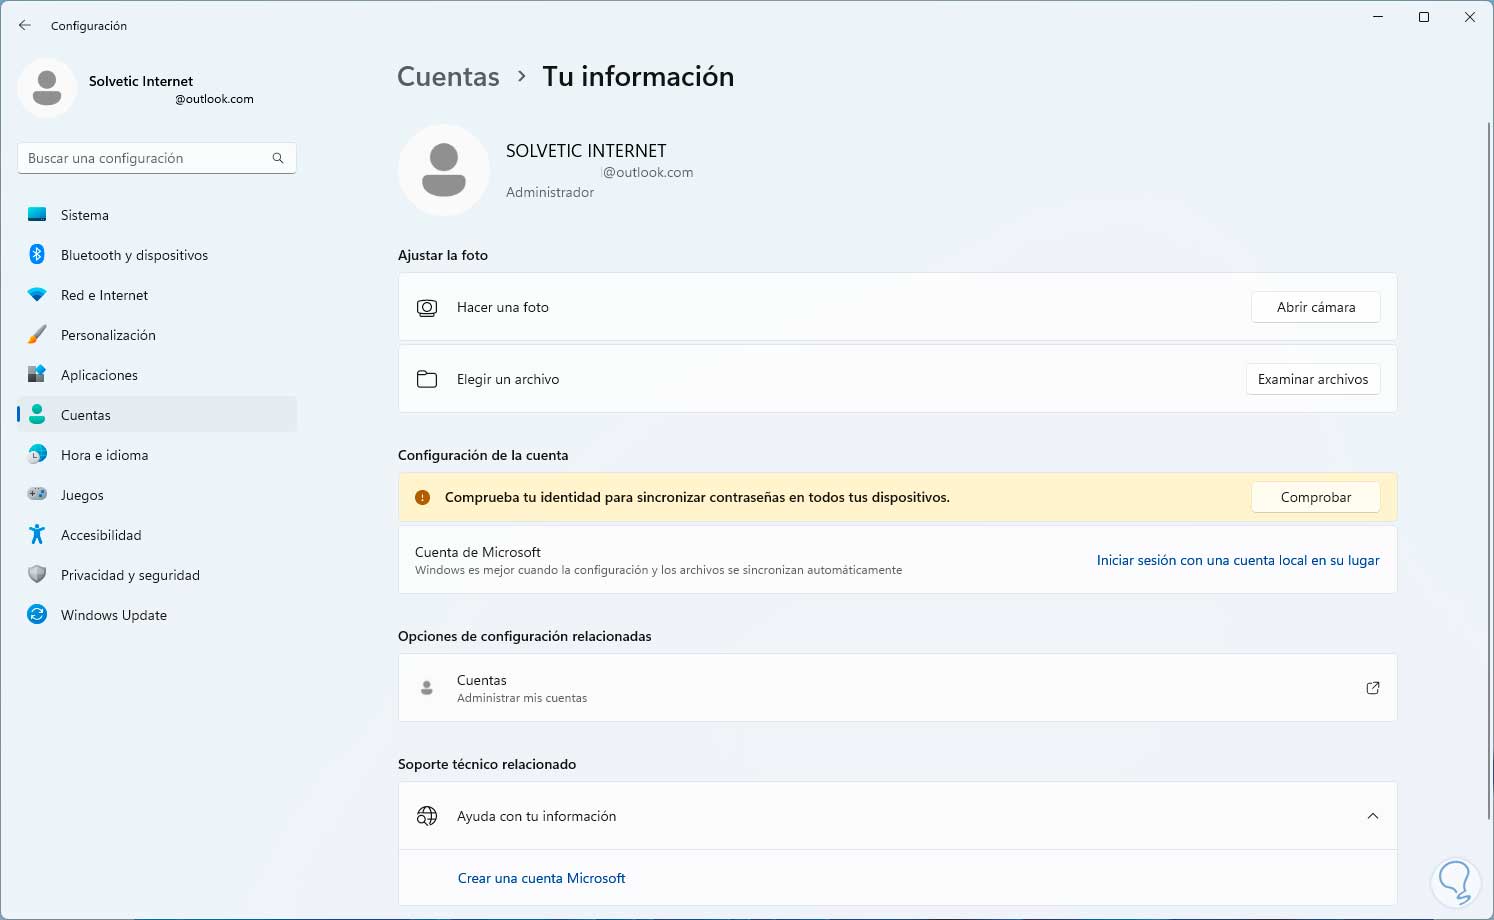Viewport: 1494px width, 920px height.
Task: Open the Sistema settings category
Action: click(x=157, y=215)
